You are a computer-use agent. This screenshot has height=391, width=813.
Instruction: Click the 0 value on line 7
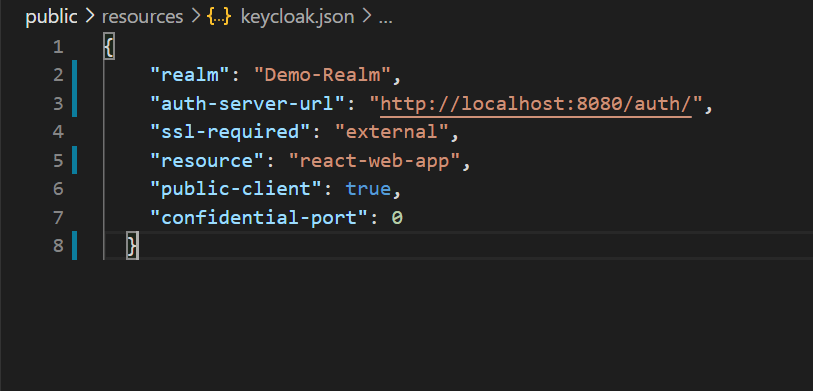tap(397, 217)
